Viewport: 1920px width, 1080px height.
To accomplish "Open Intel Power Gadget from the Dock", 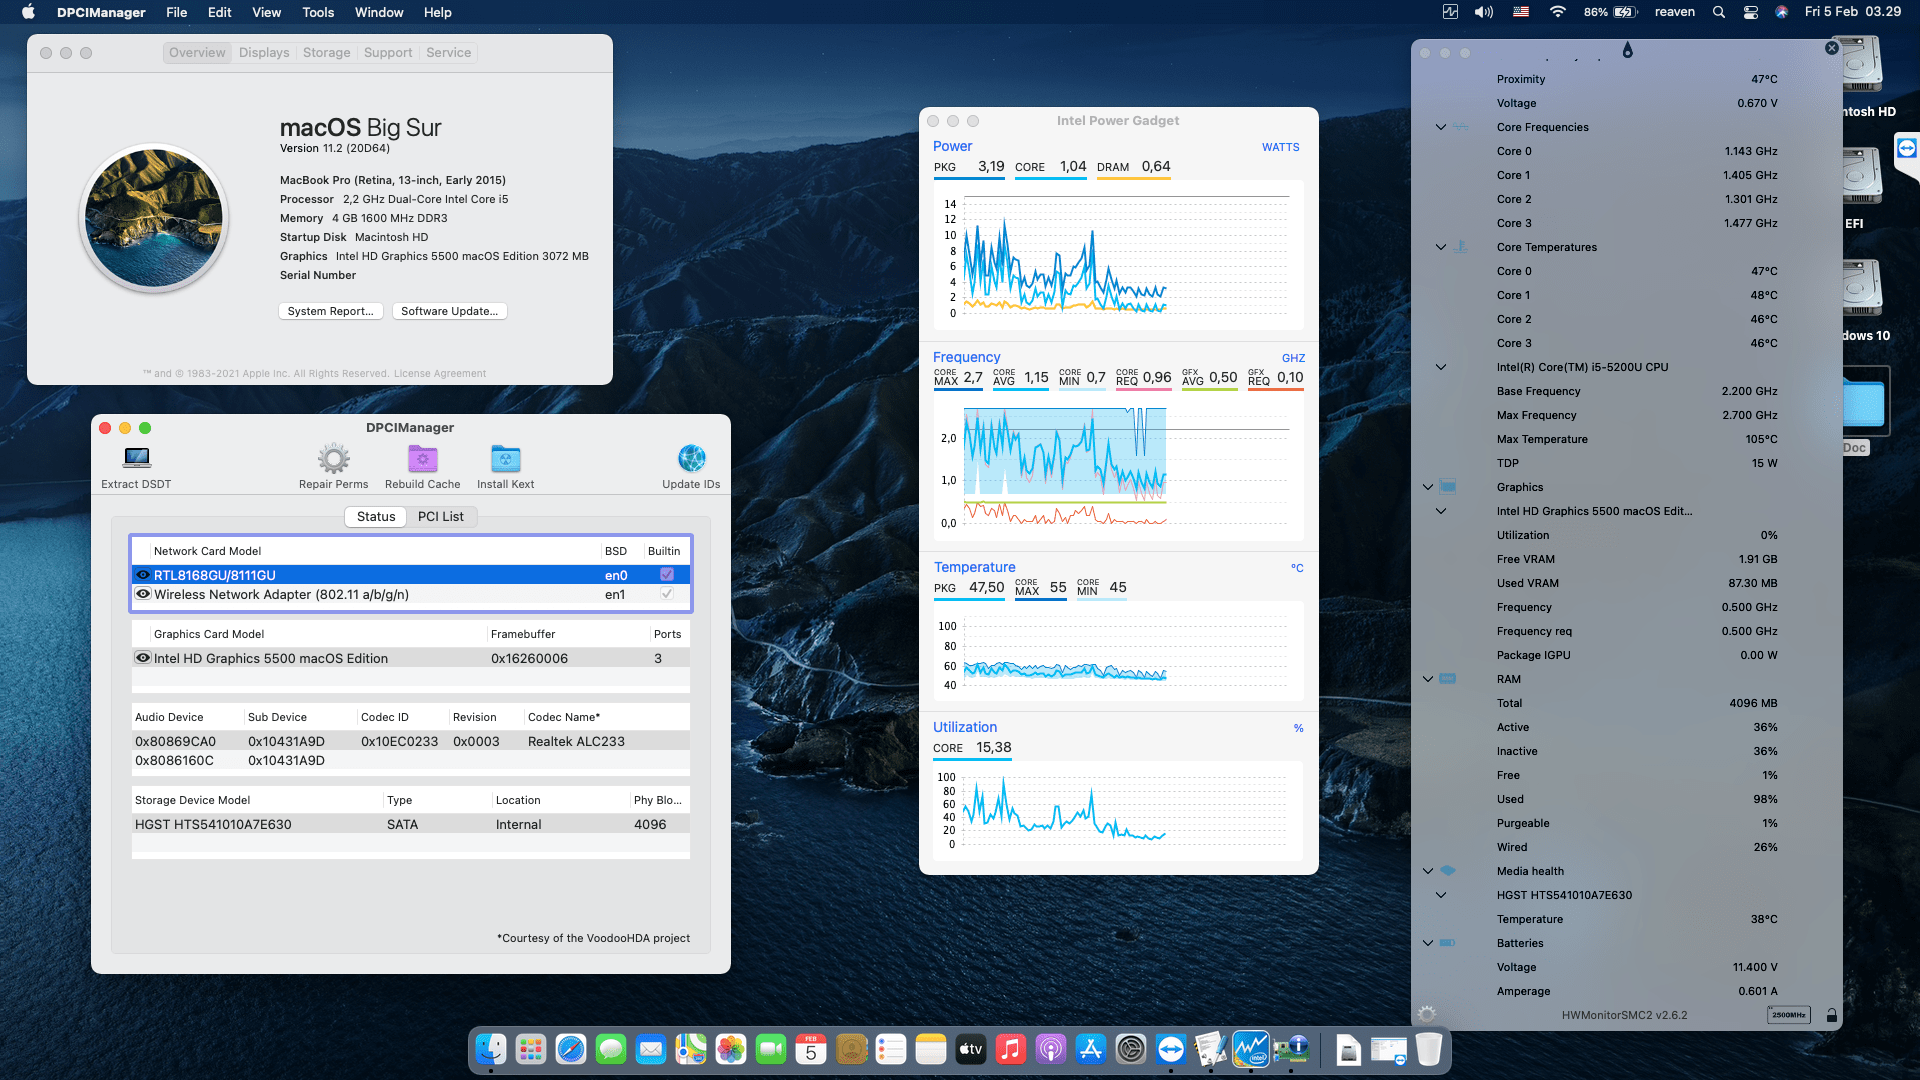I will tap(1251, 1049).
